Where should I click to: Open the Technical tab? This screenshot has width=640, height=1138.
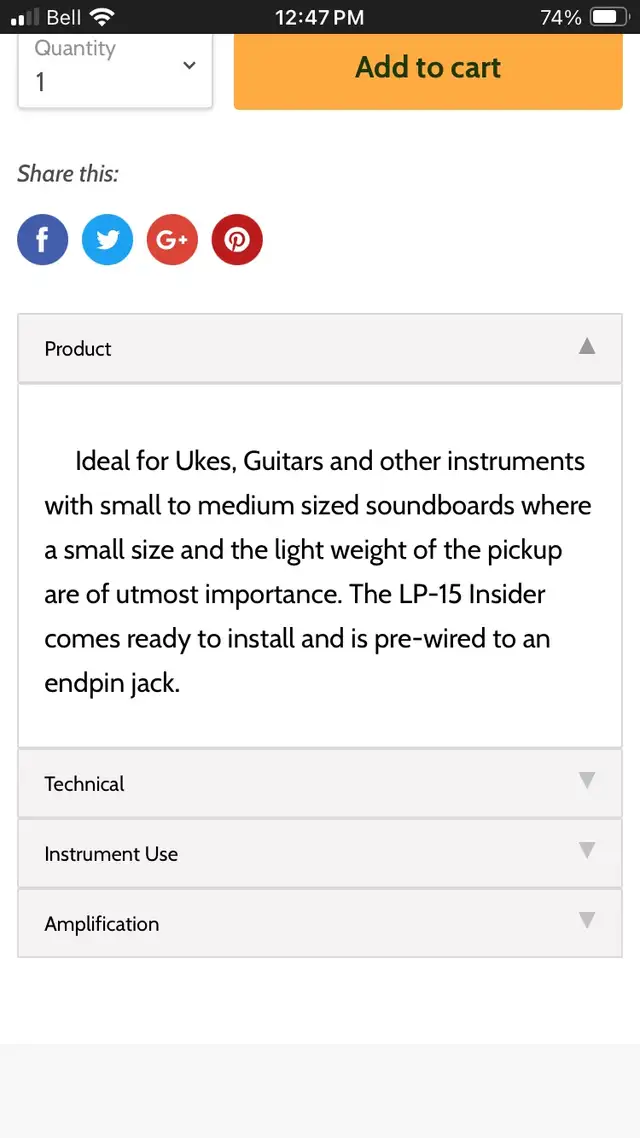coord(85,784)
